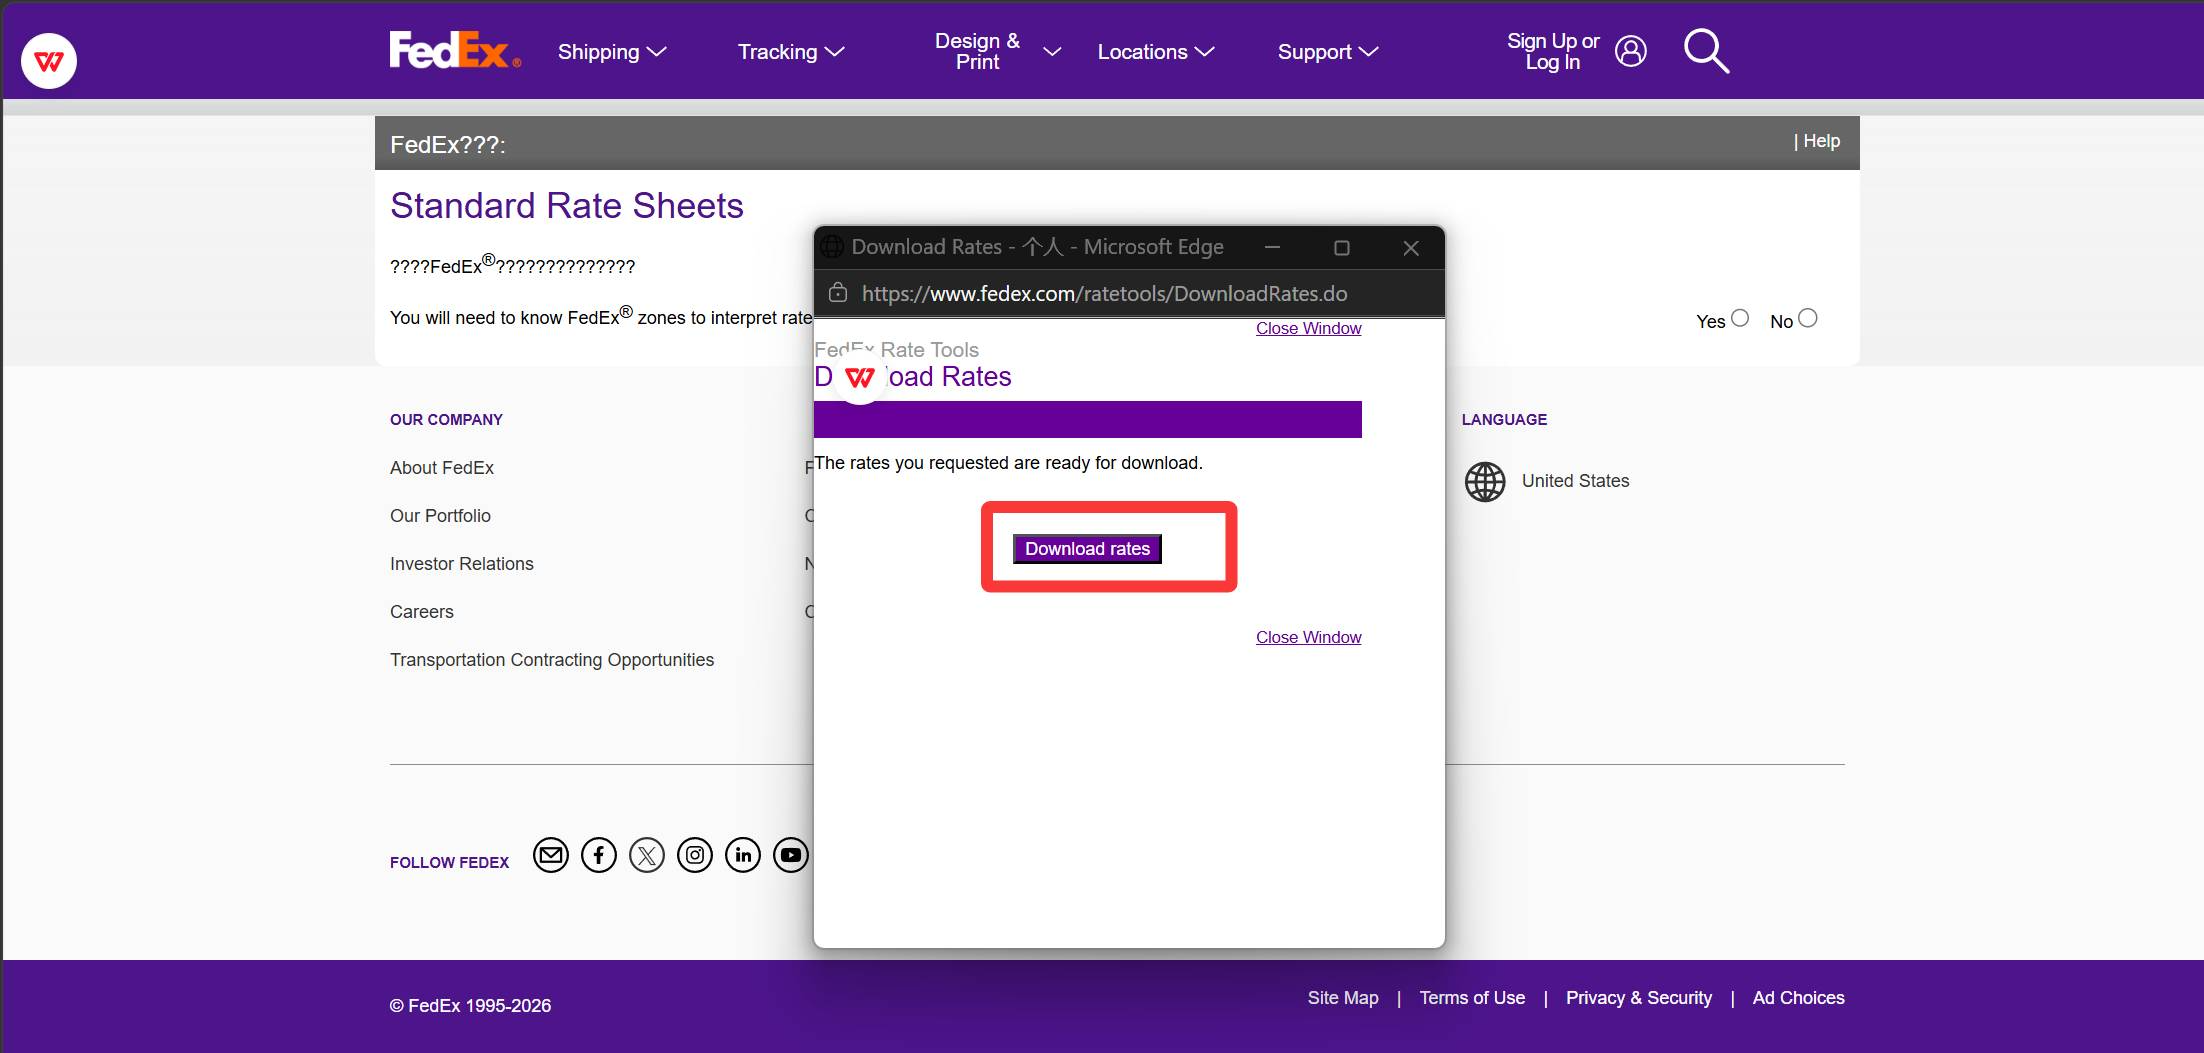Minimize the Download Rates popup window
Viewport: 2204px width, 1053px height.
(1272, 247)
